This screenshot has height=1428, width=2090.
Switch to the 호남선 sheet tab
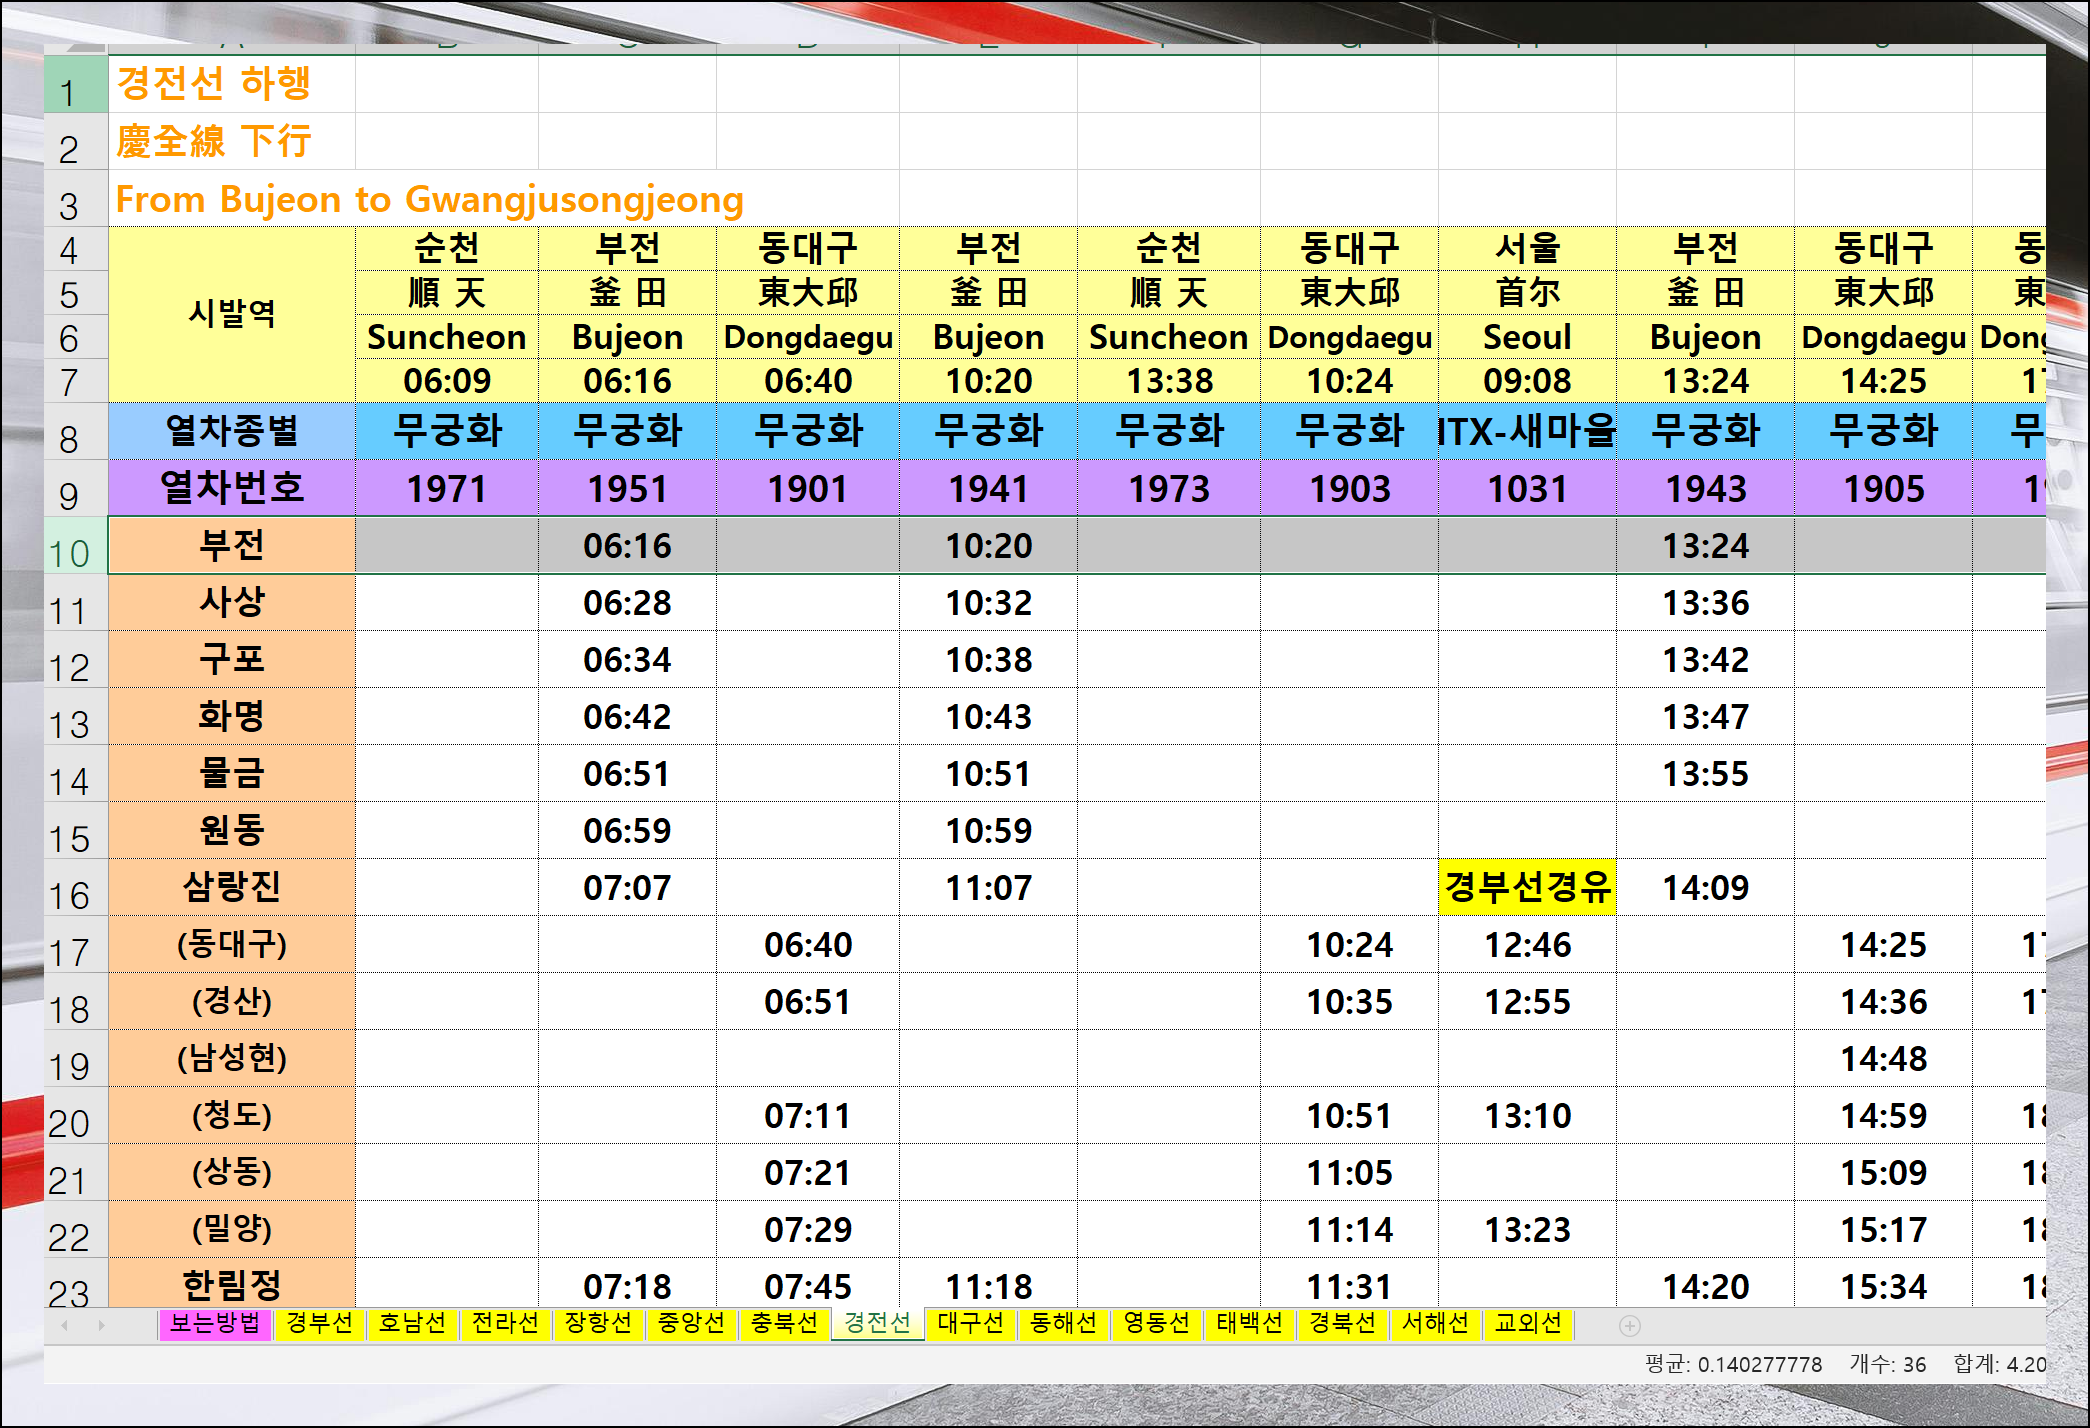pos(412,1323)
